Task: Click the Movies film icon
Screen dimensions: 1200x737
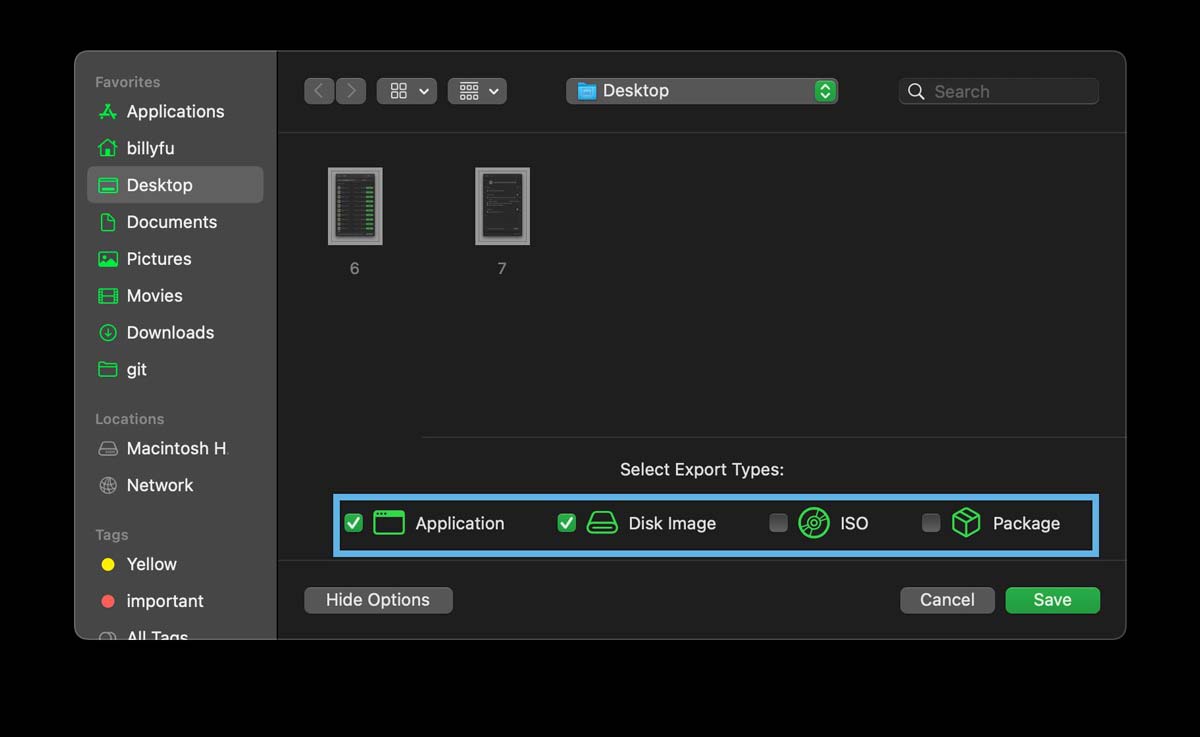Action: [x=108, y=296]
